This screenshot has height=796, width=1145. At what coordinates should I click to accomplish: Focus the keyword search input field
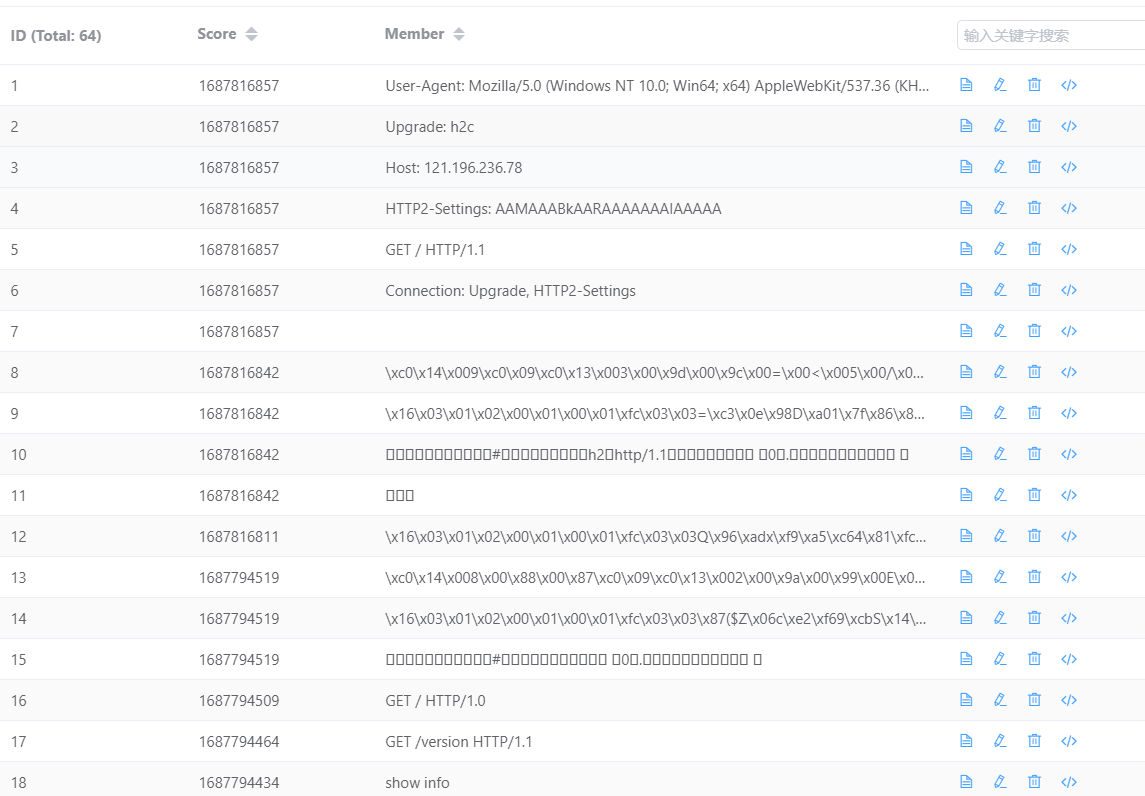[1050, 35]
